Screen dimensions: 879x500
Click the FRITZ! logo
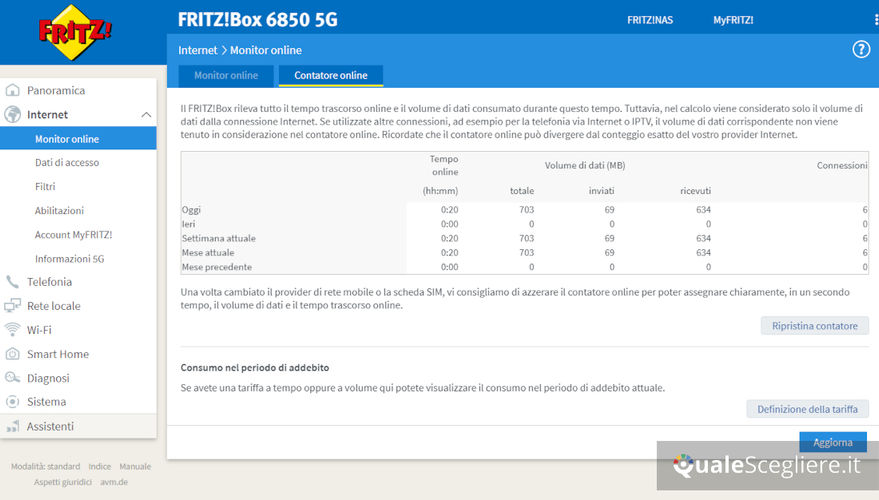[x=75, y=32]
